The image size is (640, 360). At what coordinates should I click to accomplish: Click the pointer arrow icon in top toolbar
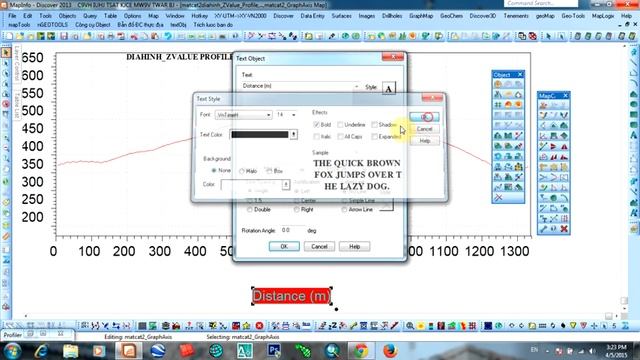[548, 36]
